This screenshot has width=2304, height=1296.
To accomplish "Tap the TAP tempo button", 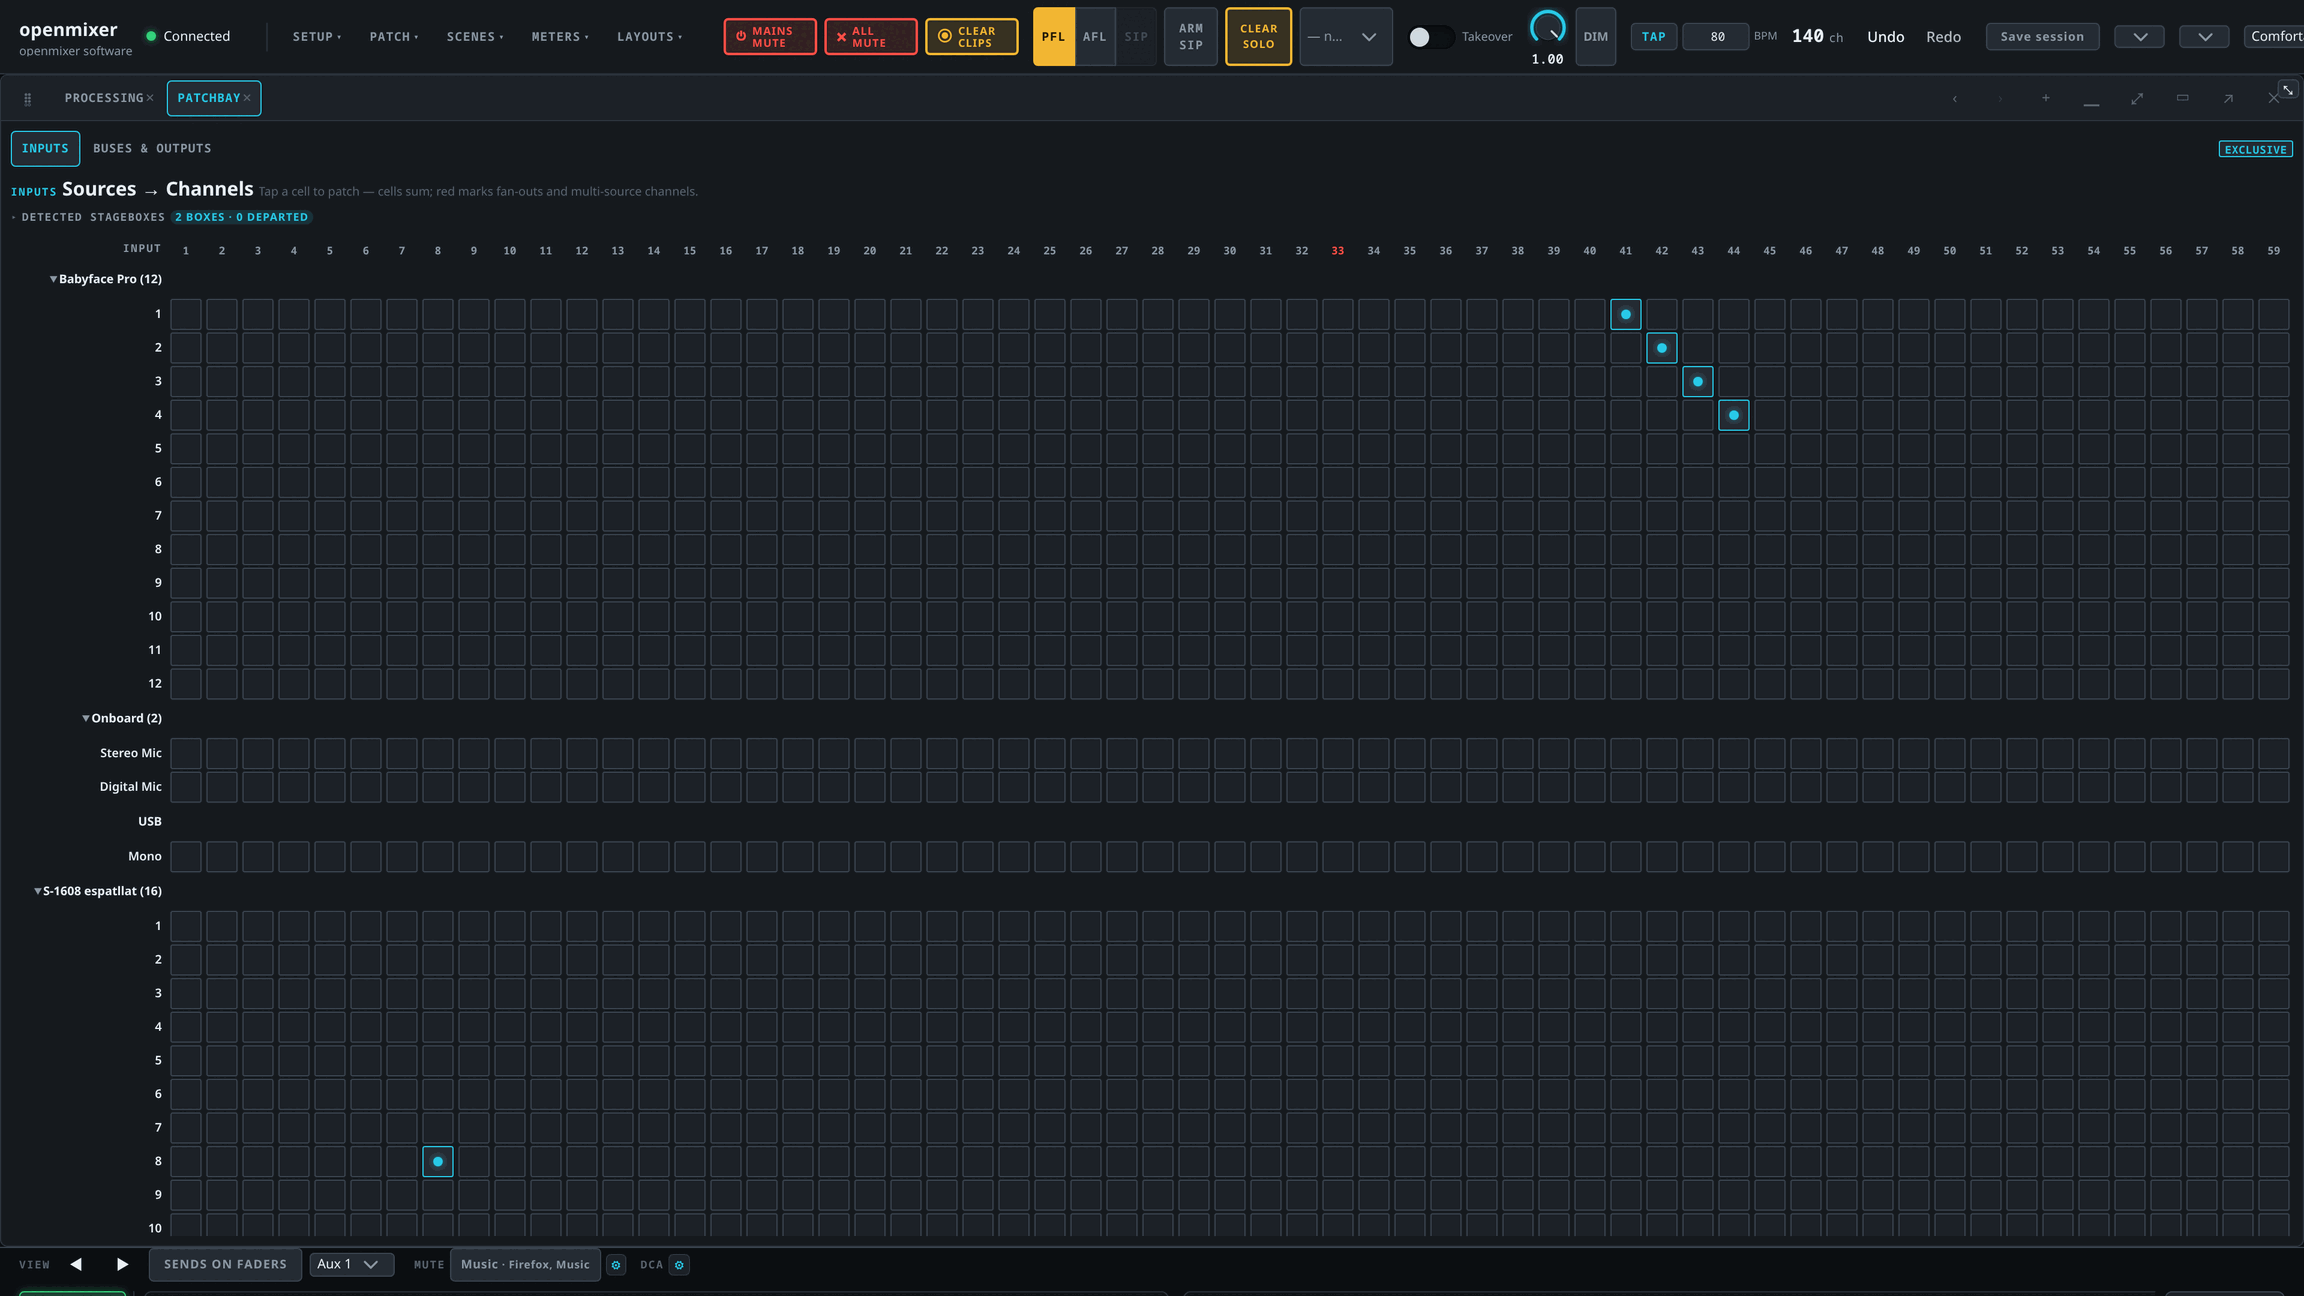I will (x=1653, y=37).
